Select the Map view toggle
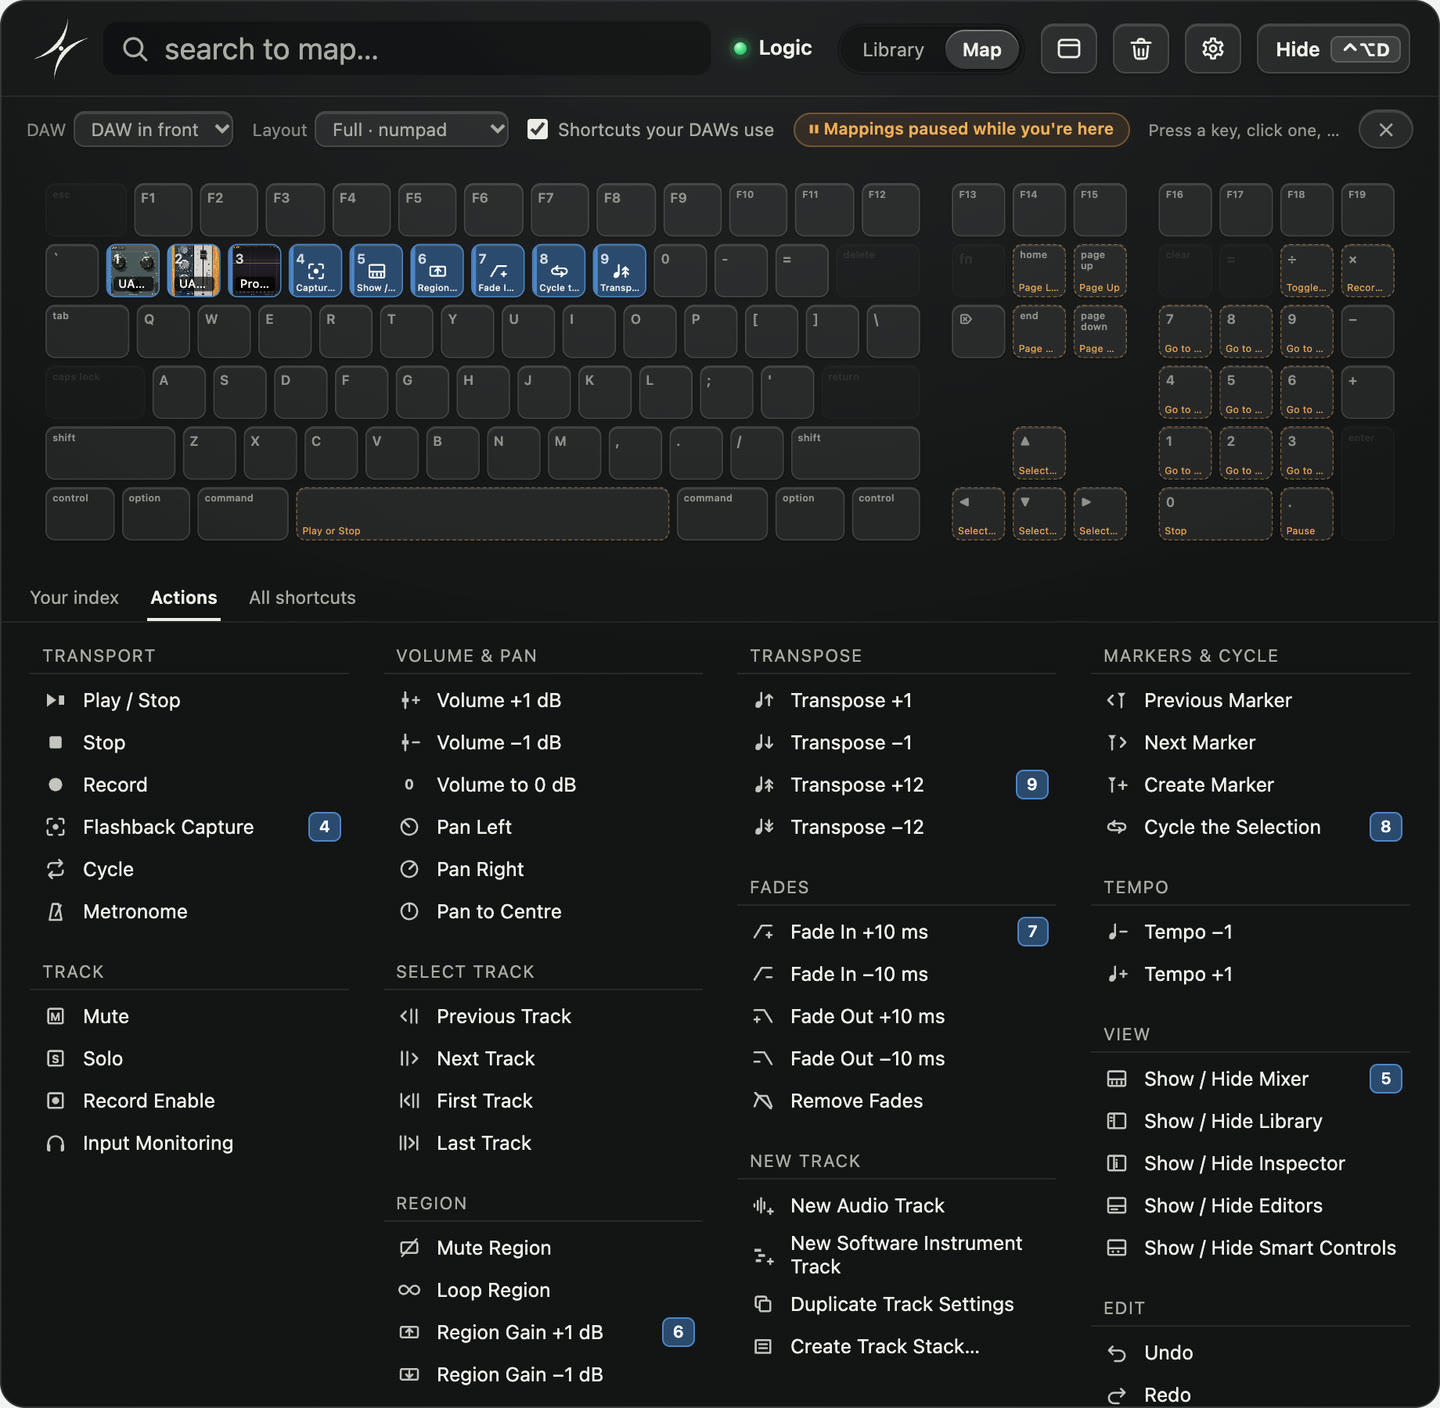 982,49
